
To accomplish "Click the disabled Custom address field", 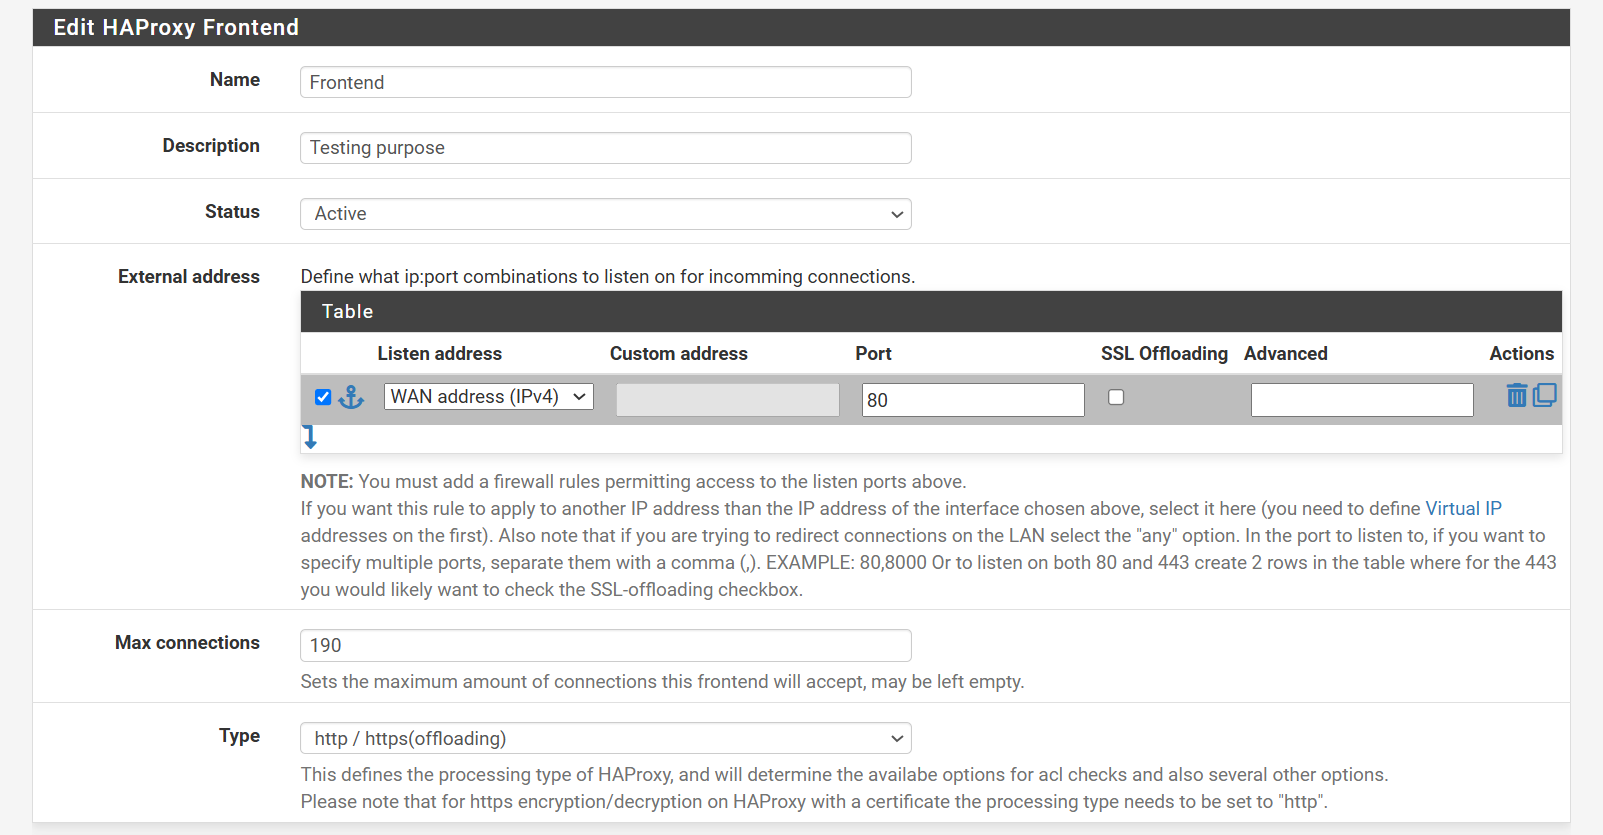I will [728, 400].
